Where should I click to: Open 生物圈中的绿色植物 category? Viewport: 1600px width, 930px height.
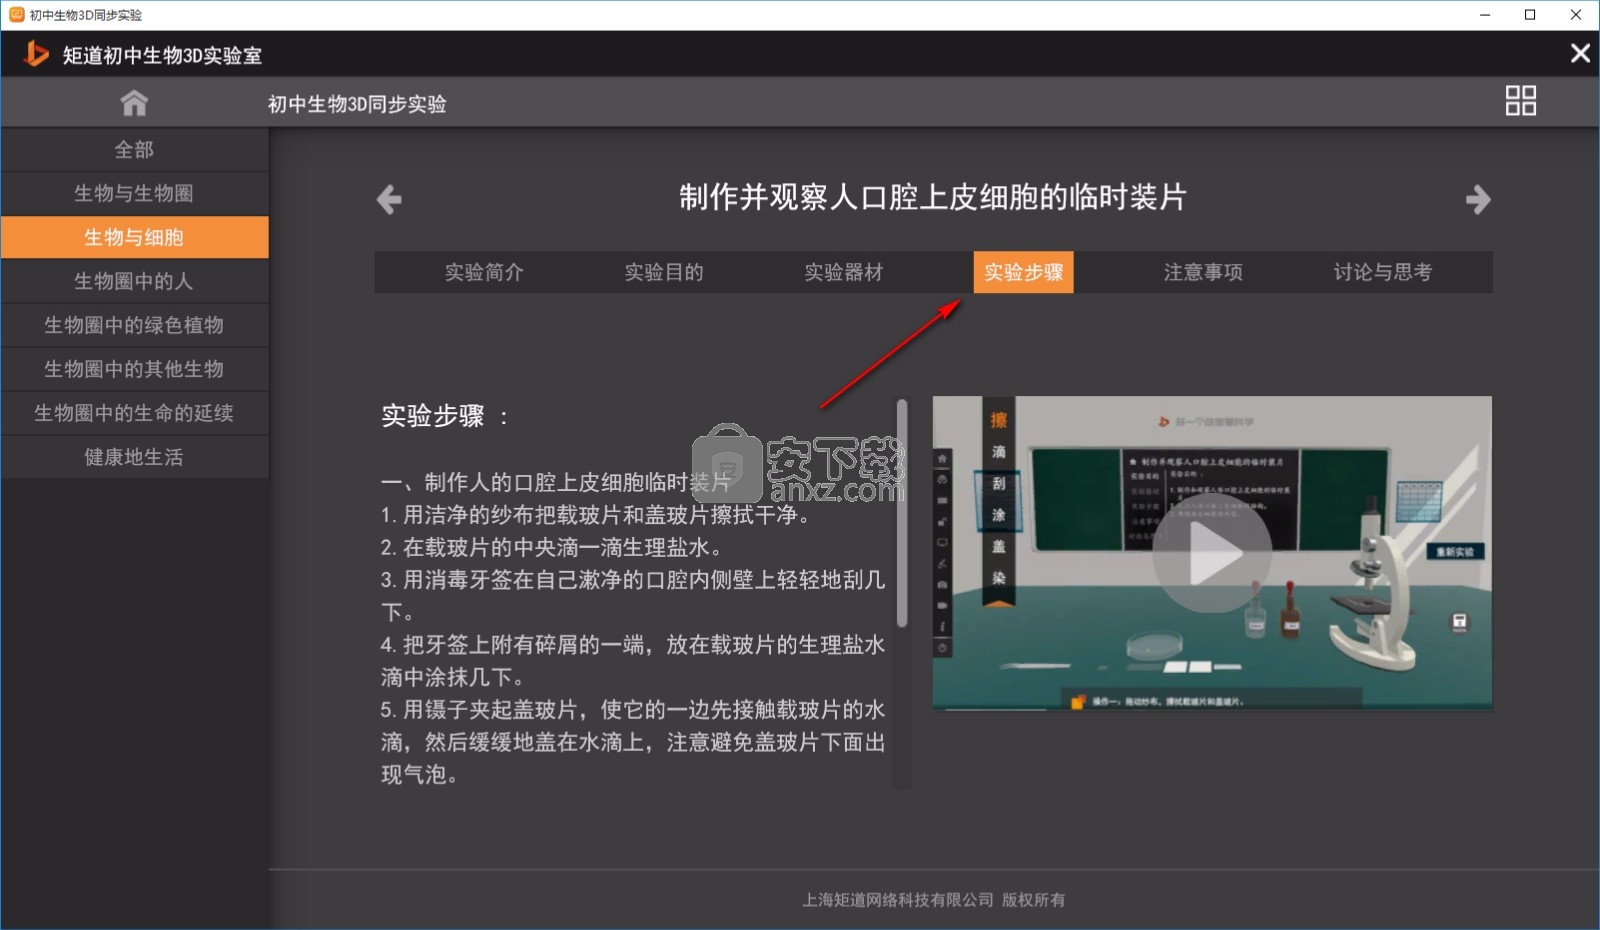134,325
